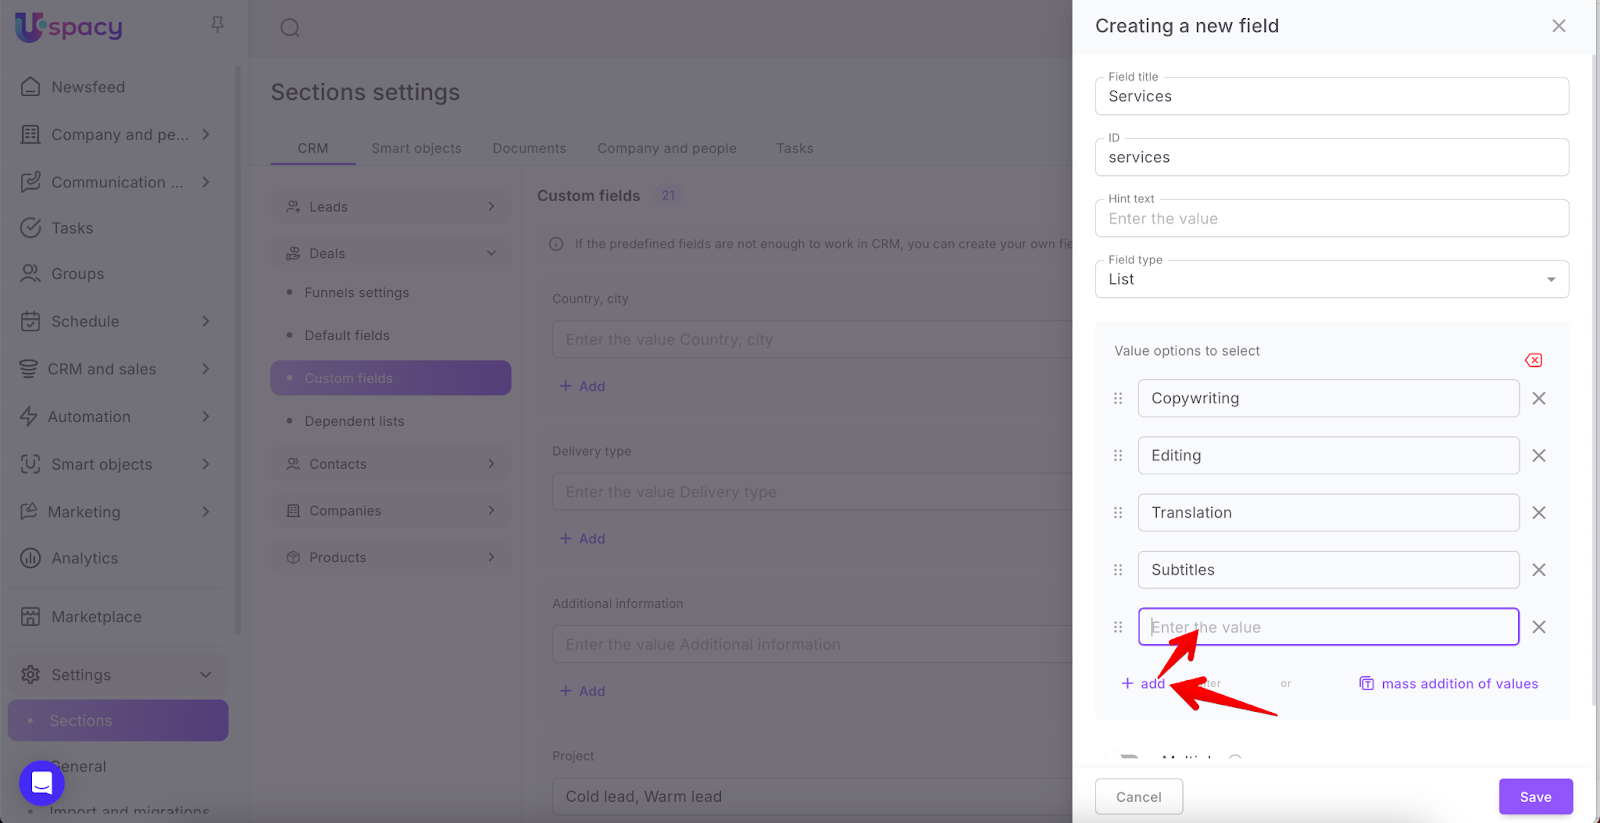Select Dependent lists under Deals

coord(354,421)
